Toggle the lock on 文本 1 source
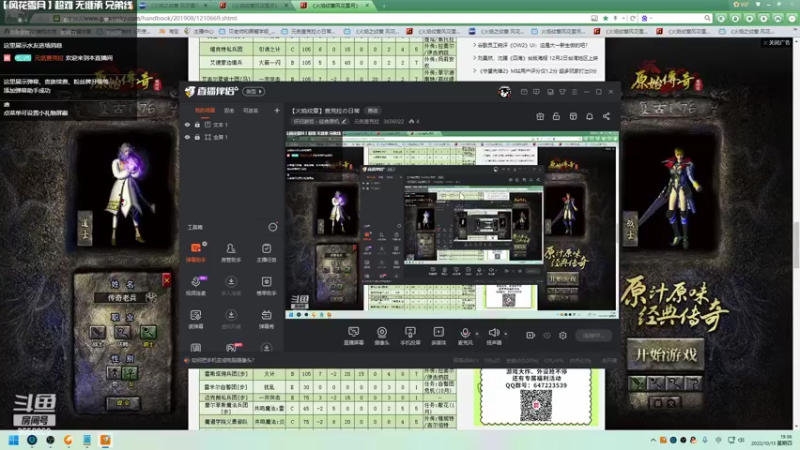 click(x=197, y=124)
